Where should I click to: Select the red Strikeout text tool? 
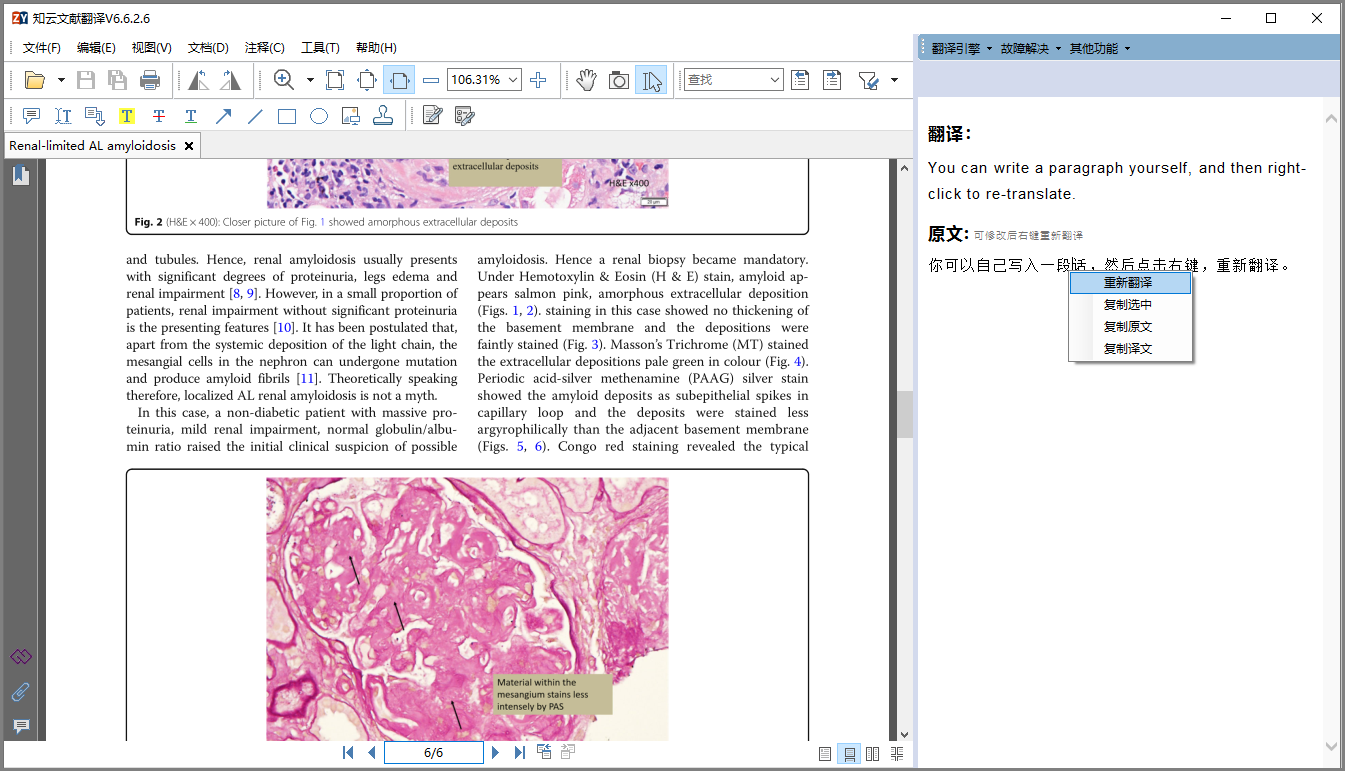[x=159, y=116]
